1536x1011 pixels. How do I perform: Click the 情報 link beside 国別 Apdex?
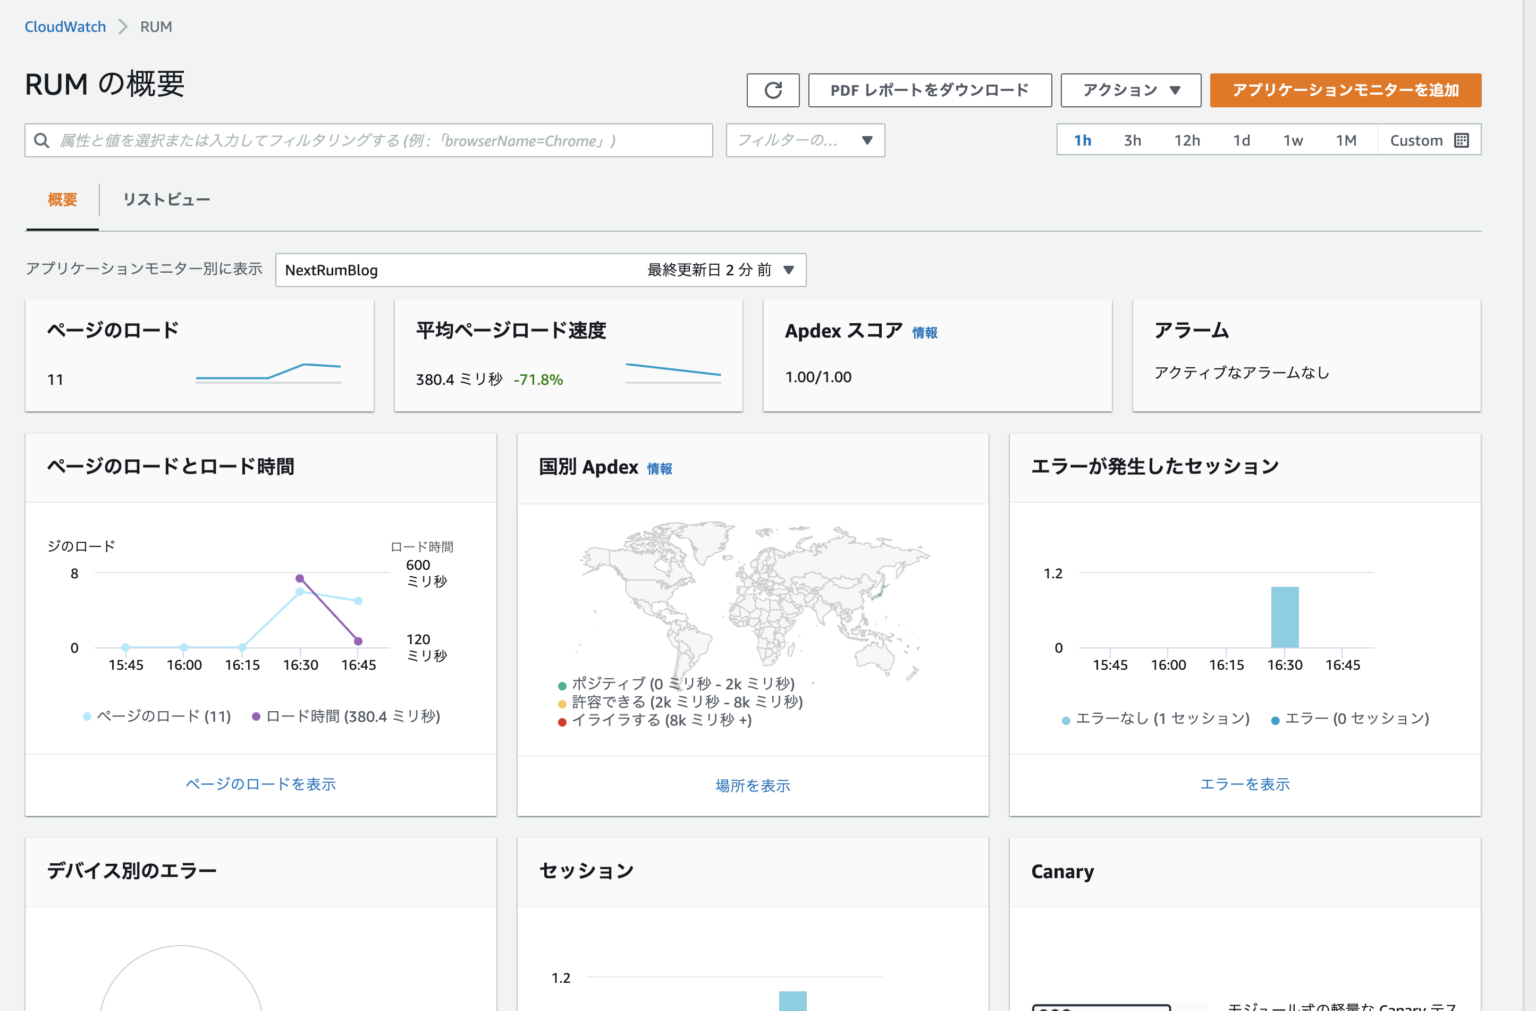(x=660, y=468)
